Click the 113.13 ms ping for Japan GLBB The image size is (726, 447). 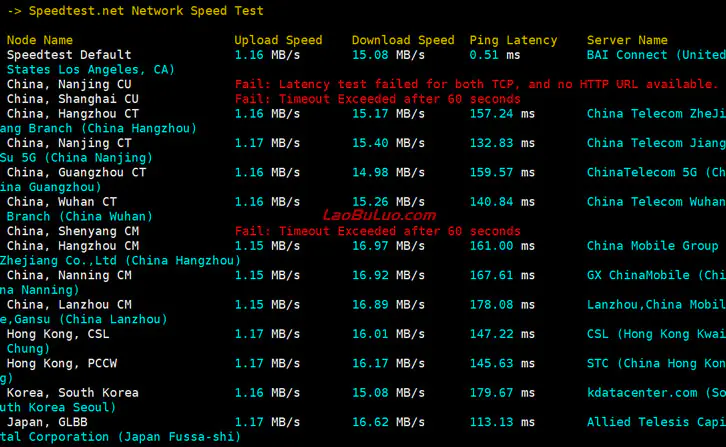click(x=502, y=422)
